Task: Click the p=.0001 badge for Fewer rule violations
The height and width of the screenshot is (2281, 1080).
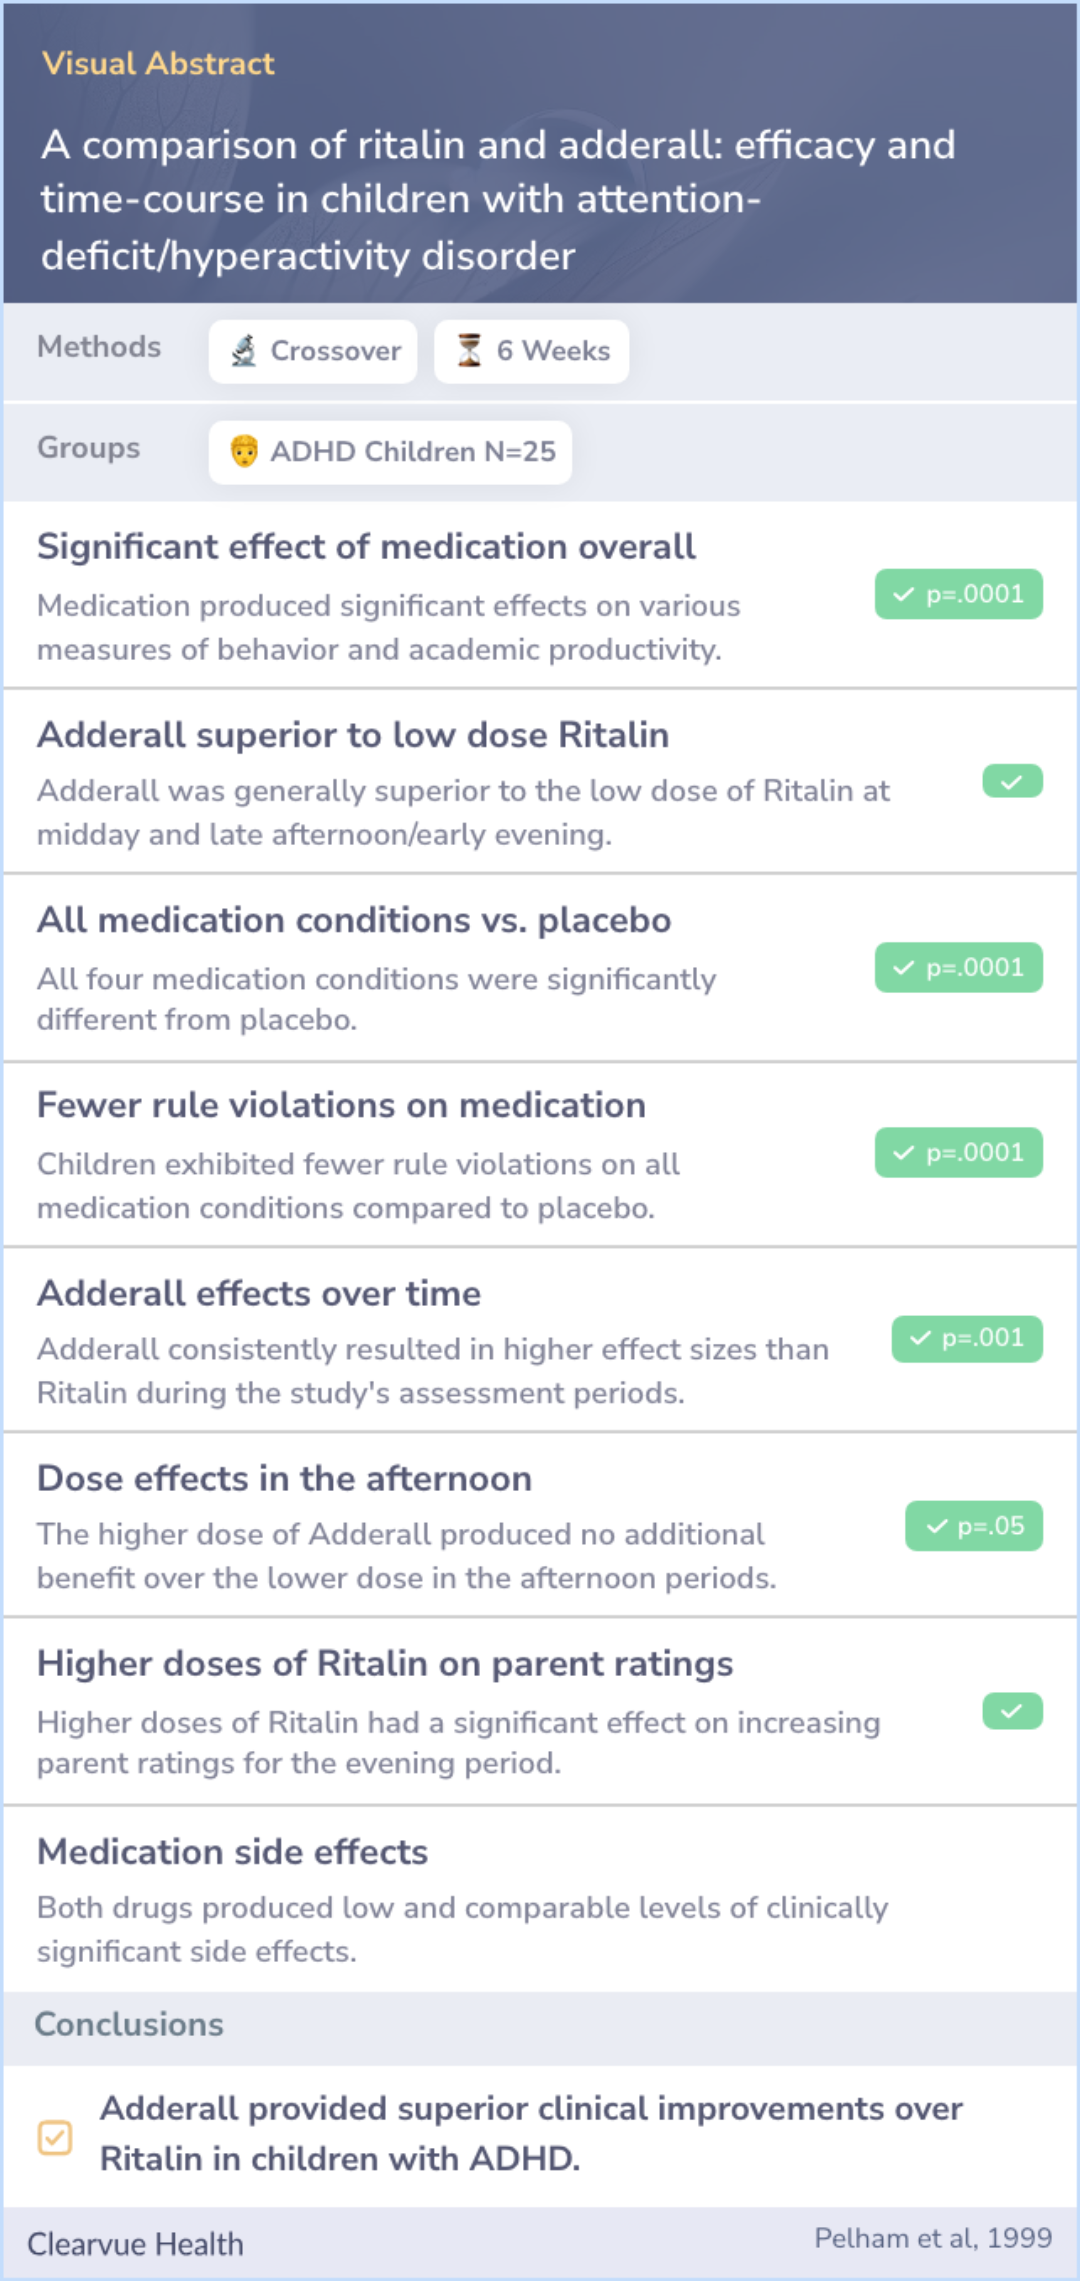Action: (x=958, y=1152)
